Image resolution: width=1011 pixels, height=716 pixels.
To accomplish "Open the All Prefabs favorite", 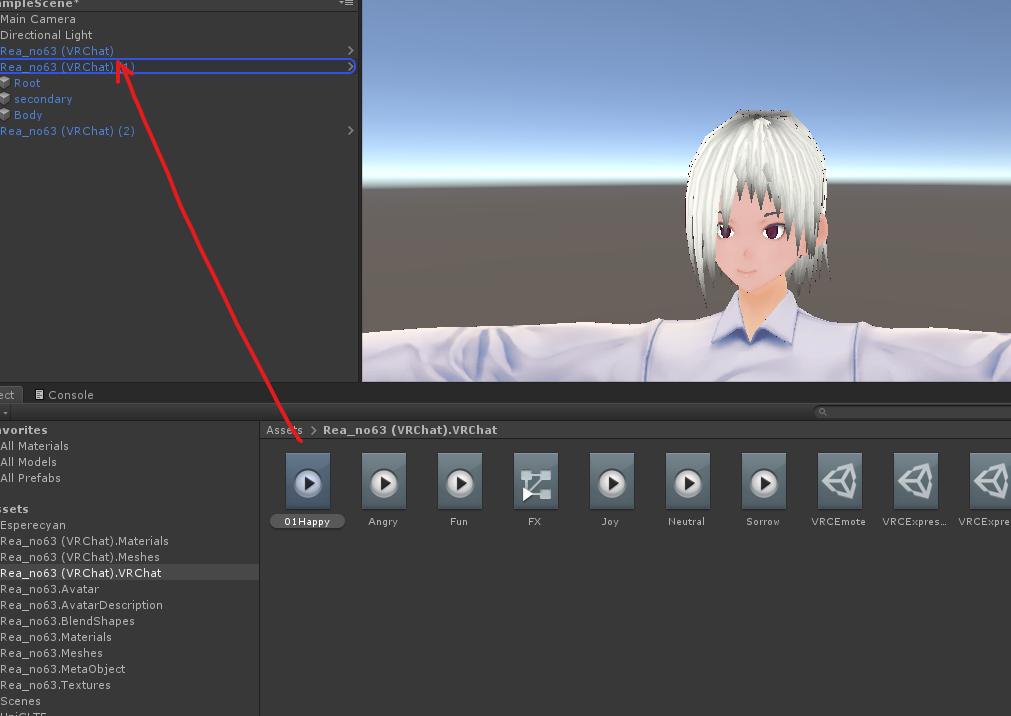I will [x=30, y=479].
